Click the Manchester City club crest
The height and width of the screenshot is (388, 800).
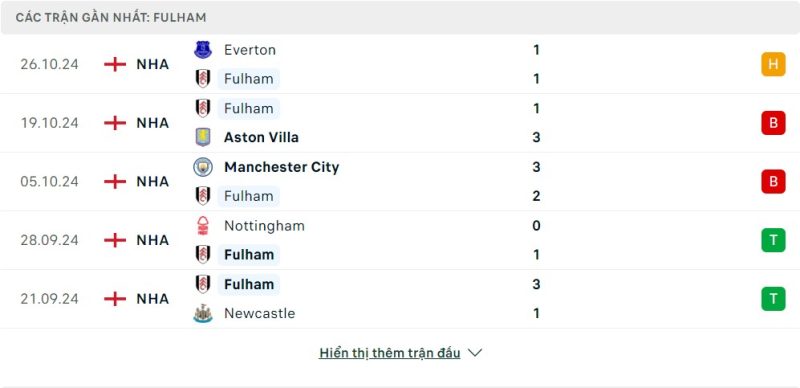(x=203, y=167)
